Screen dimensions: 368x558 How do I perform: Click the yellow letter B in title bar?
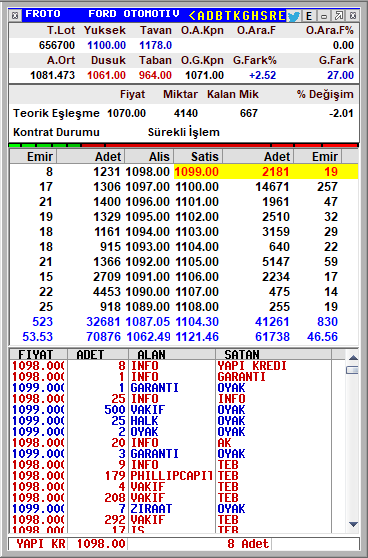(x=219, y=16)
